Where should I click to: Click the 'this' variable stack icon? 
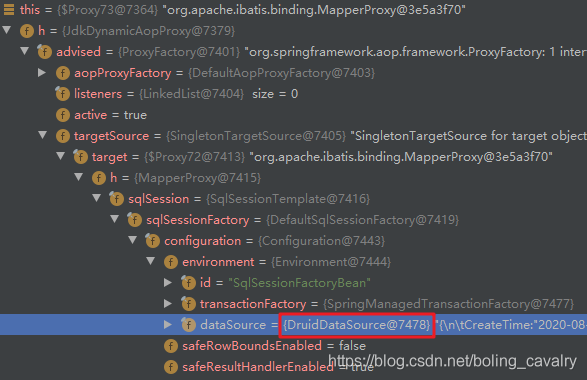tap(9, 9)
